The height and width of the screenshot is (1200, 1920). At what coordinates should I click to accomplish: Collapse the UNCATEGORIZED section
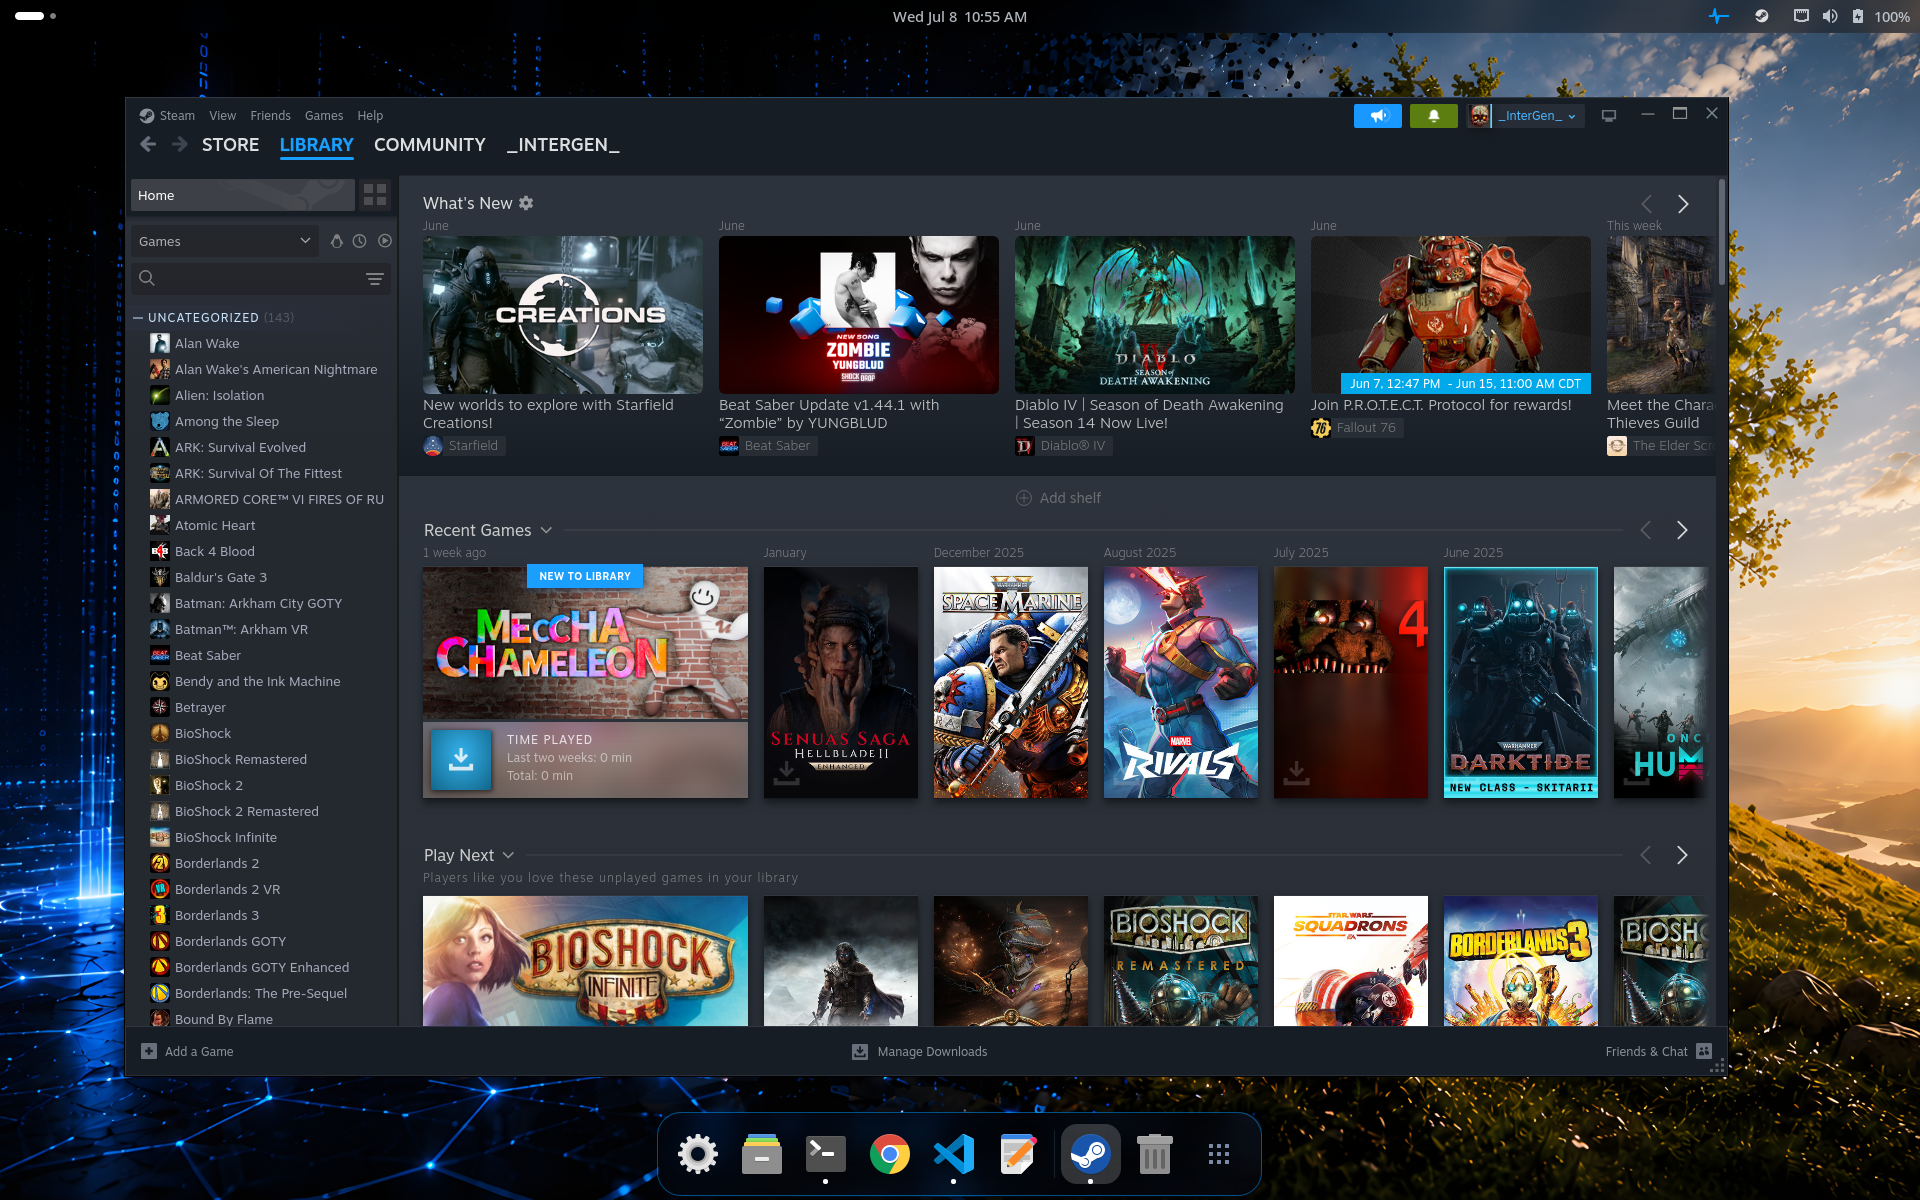point(138,318)
